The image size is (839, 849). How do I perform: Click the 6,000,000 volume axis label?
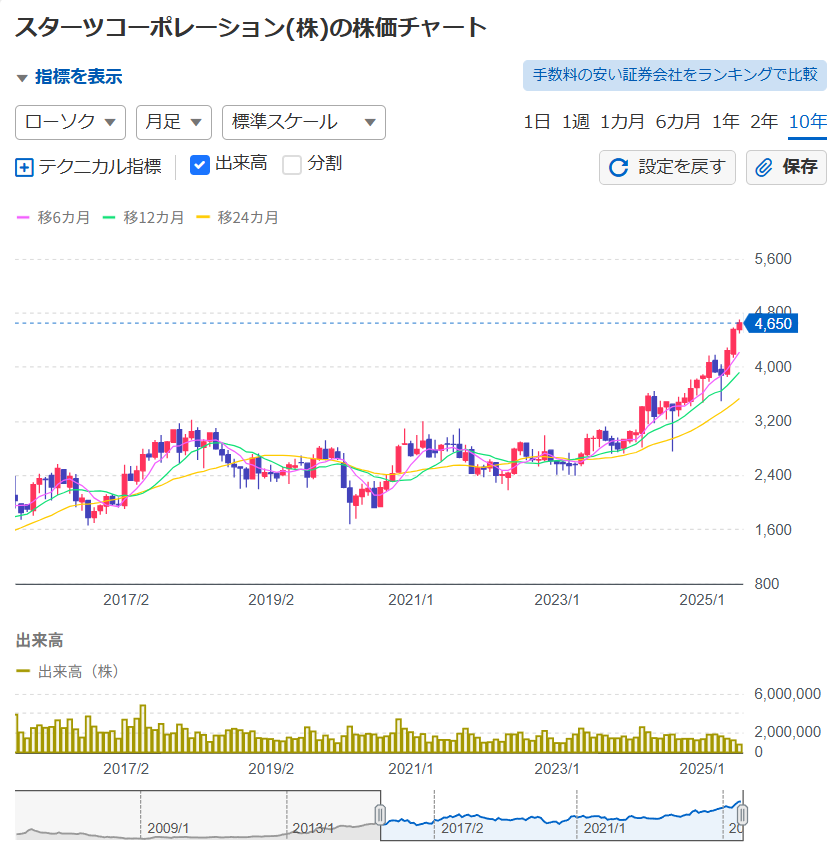[x=788, y=694]
